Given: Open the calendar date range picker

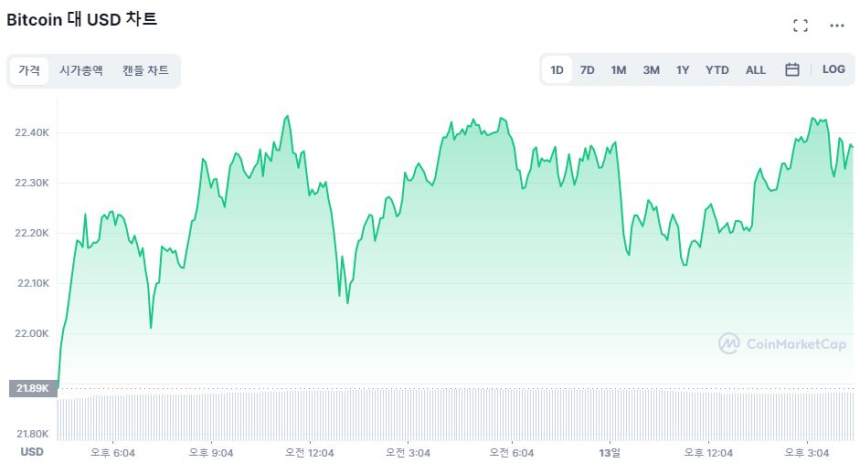Looking at the screenshot, I should click(792, 70).
